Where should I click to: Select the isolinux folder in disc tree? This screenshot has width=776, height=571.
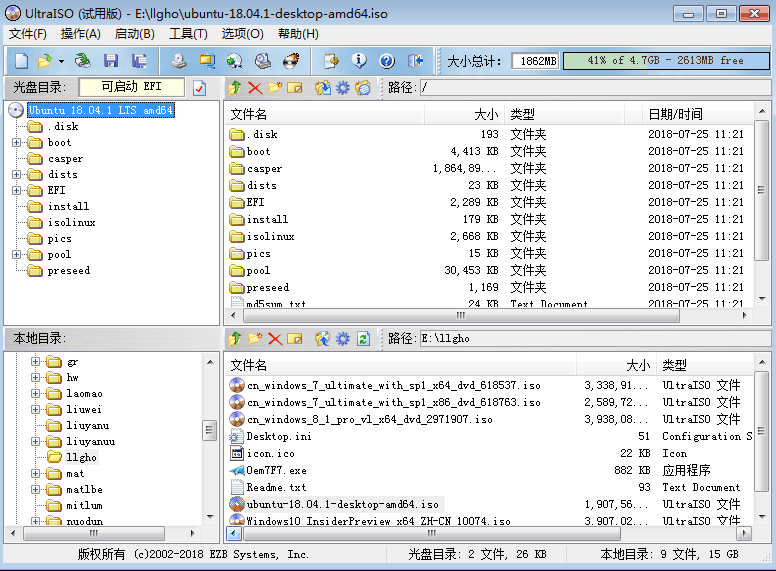pos(71,223)
